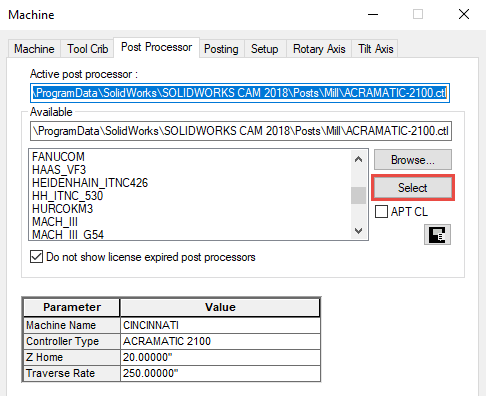Open the Tool Crib tab
Screen dimensions: 486x396
coord(88,49)
